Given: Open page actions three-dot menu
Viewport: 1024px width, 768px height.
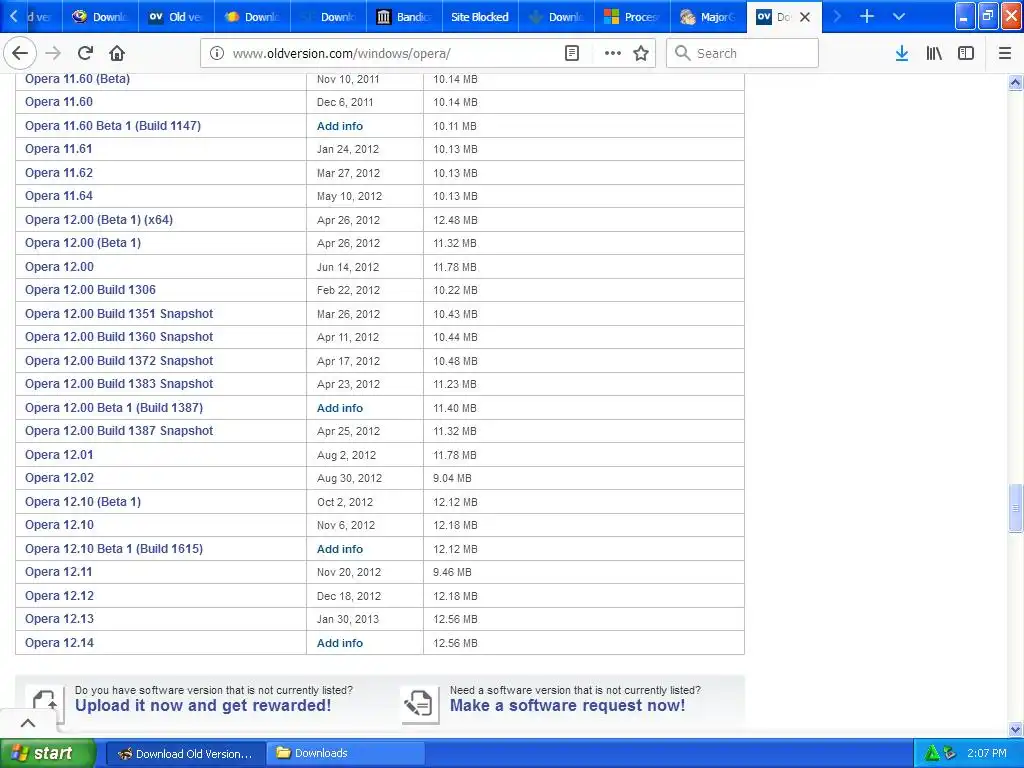Looking at the screenshot, I should (613, 54).
